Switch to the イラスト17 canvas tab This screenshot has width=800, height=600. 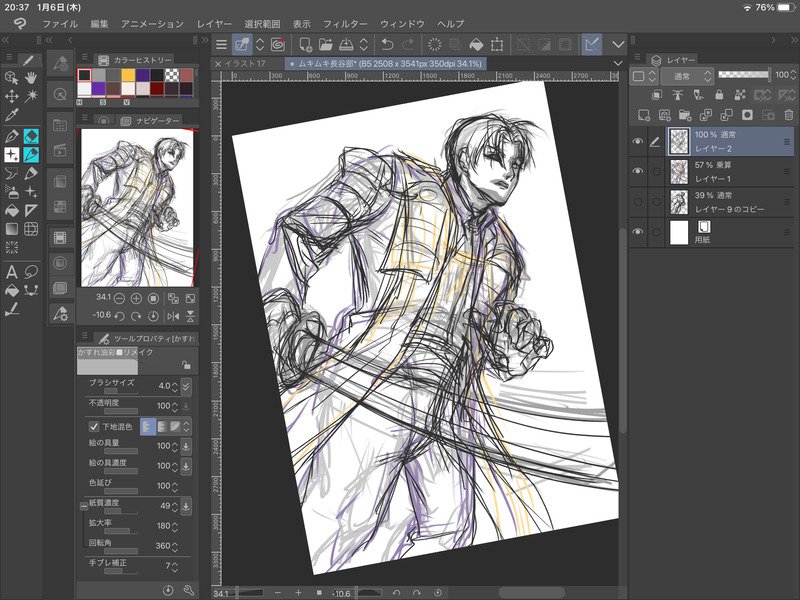(x=250, y=62)
